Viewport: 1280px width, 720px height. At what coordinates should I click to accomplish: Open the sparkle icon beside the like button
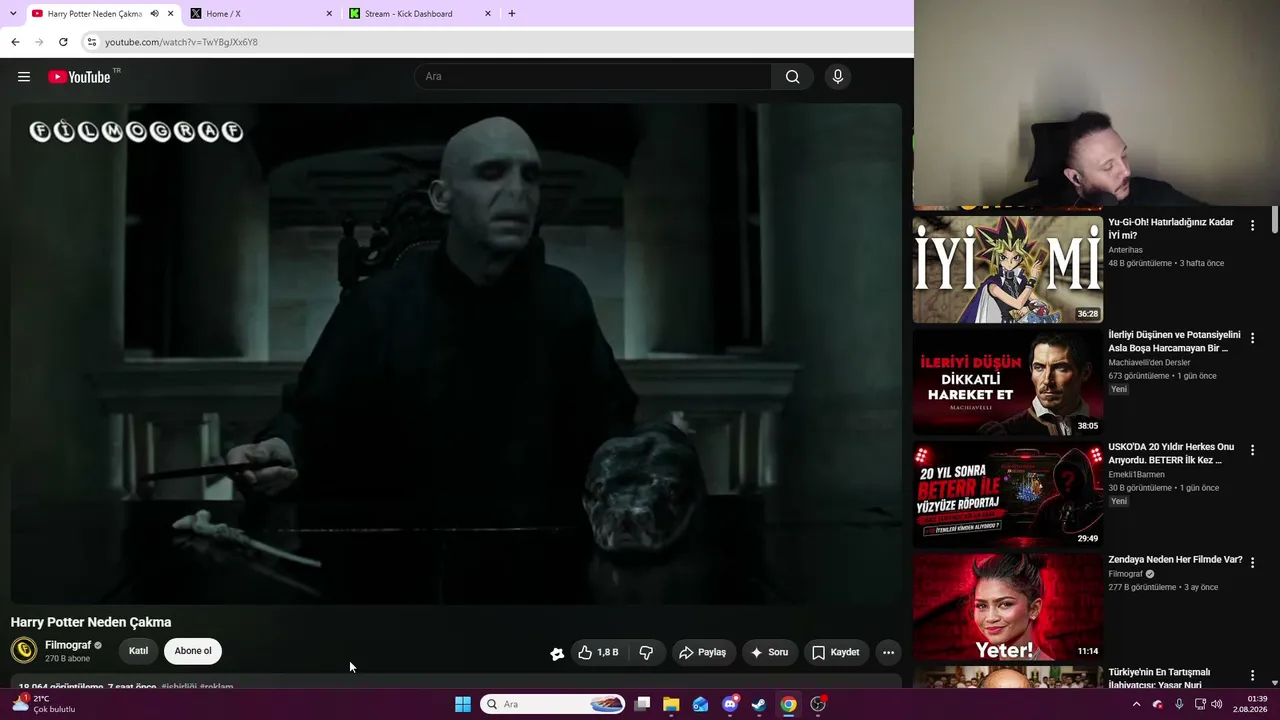click(557, 653)
